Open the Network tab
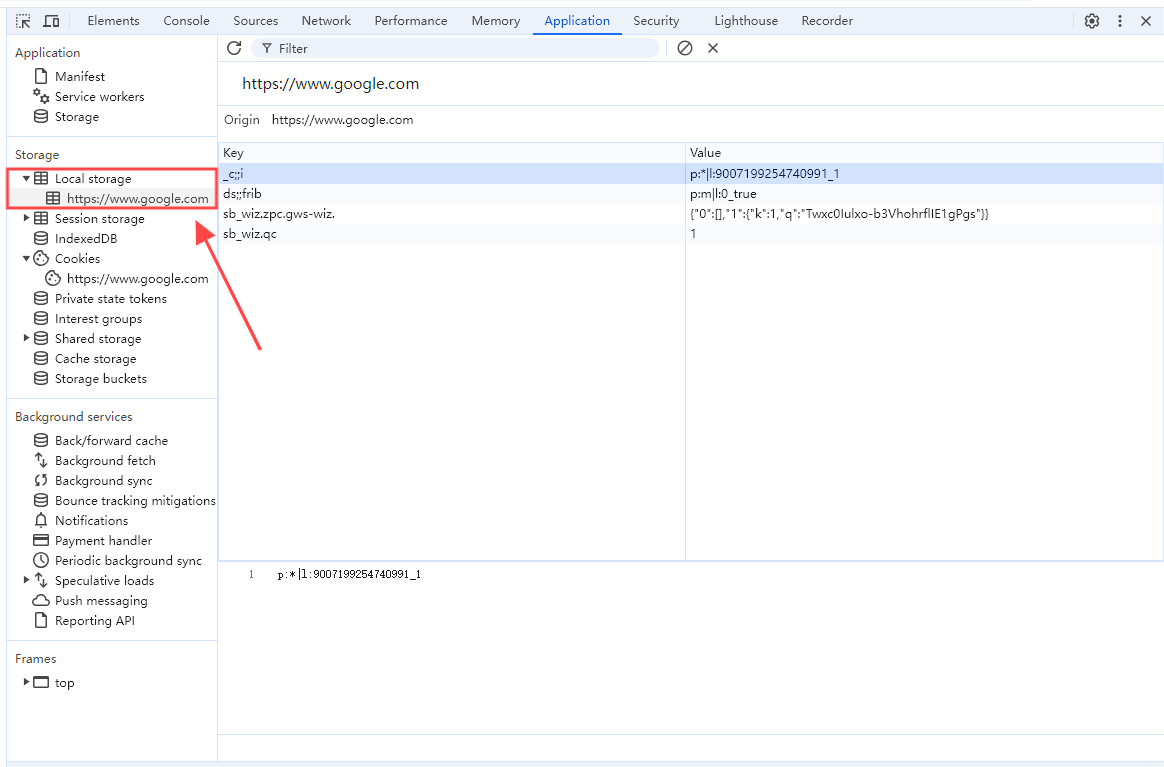 pos(326,21)
